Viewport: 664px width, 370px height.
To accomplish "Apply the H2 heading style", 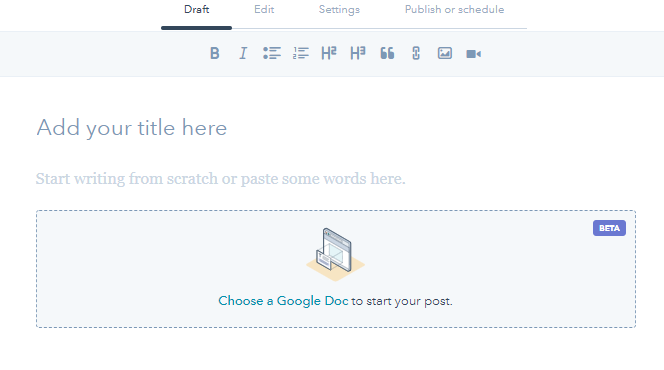I will (329, 53).
